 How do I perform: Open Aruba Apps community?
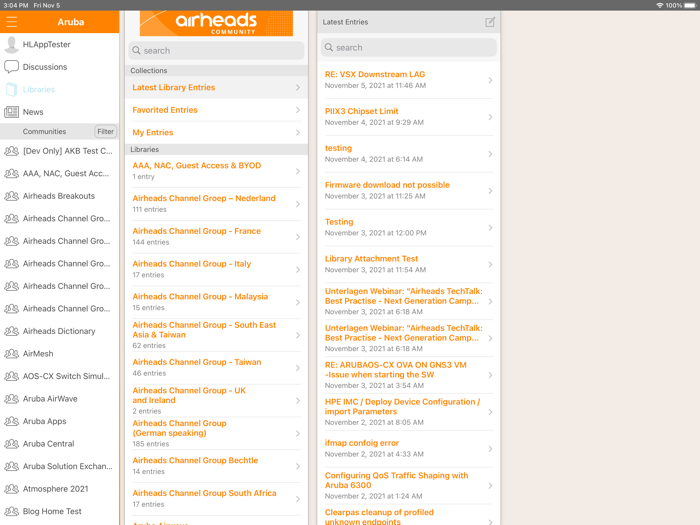[x=60, y=421]
